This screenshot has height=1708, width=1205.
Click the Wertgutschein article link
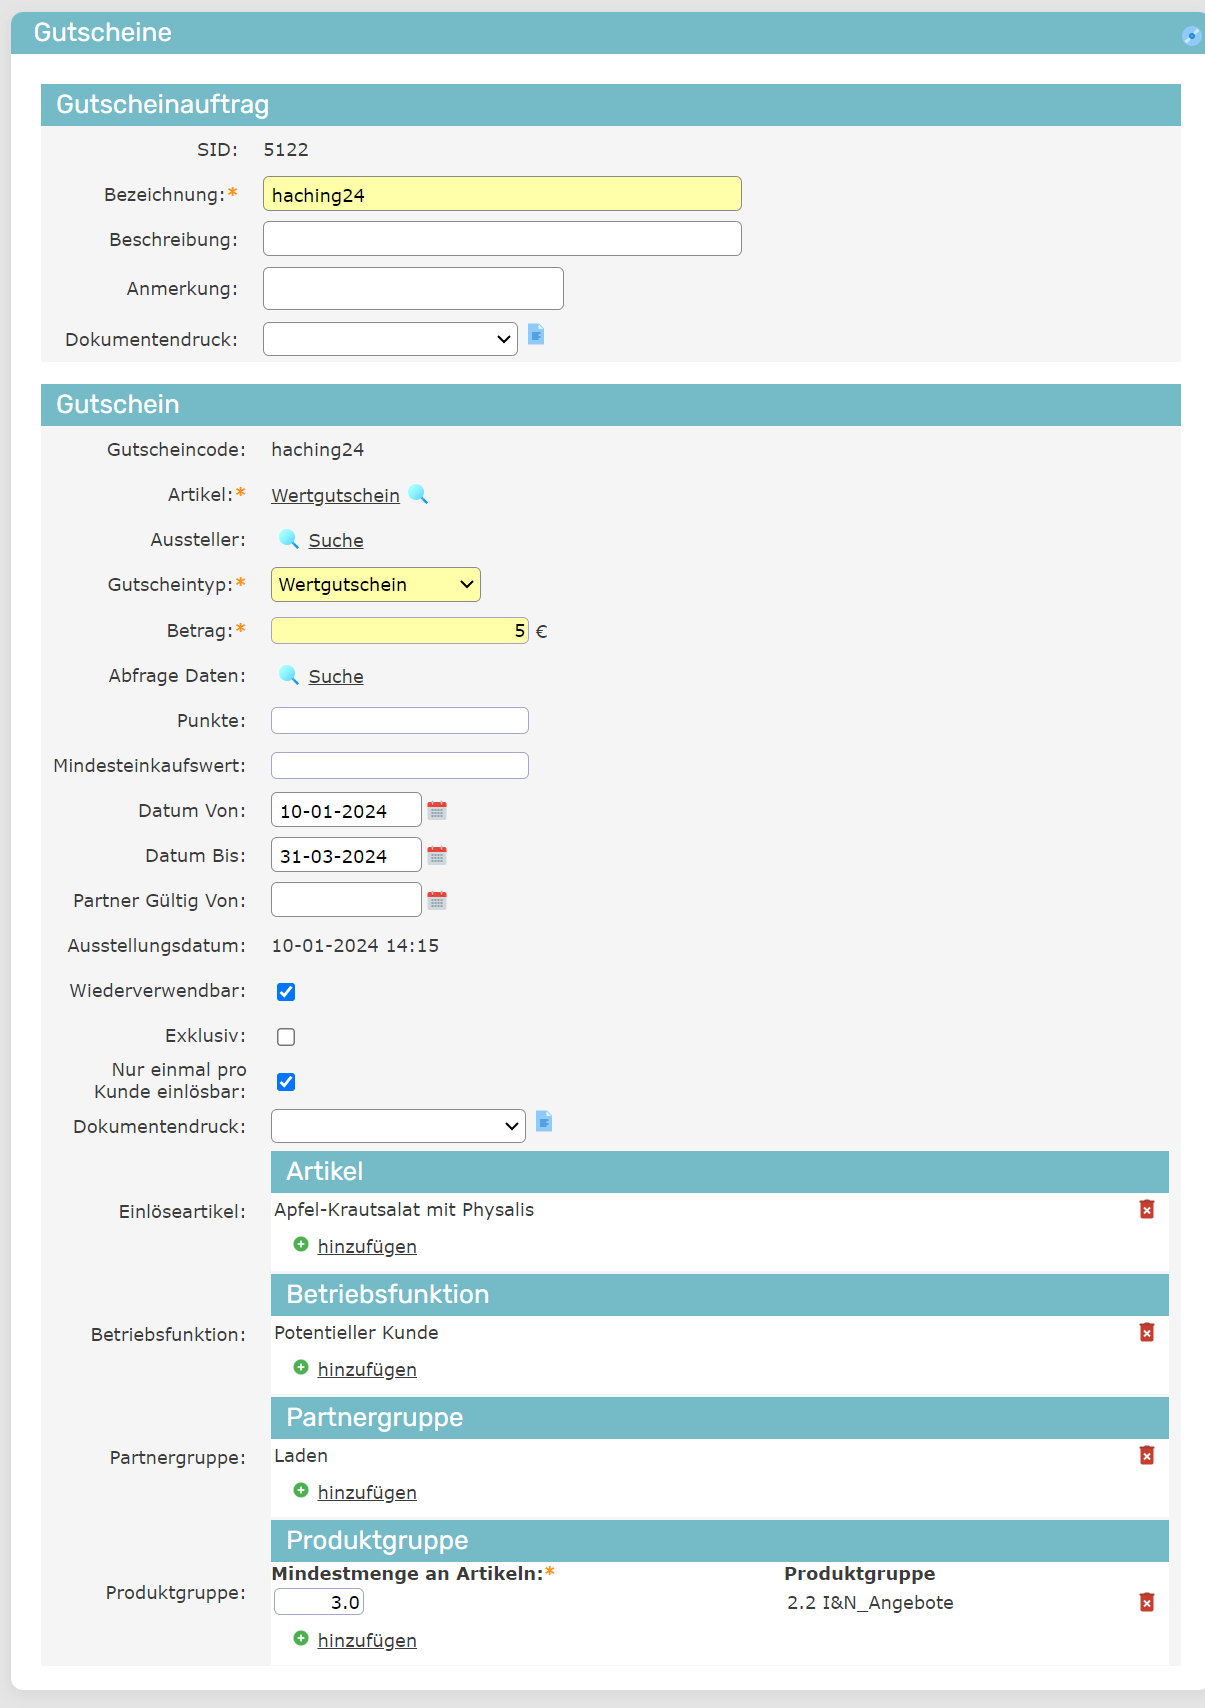click(335, 496)
